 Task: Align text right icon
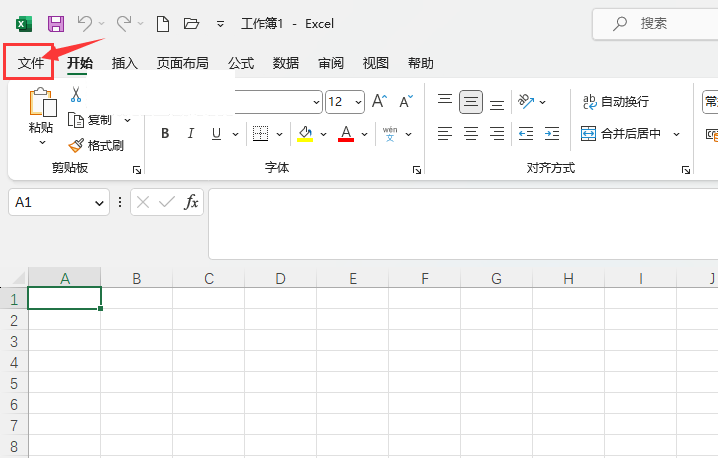point(497,134)
